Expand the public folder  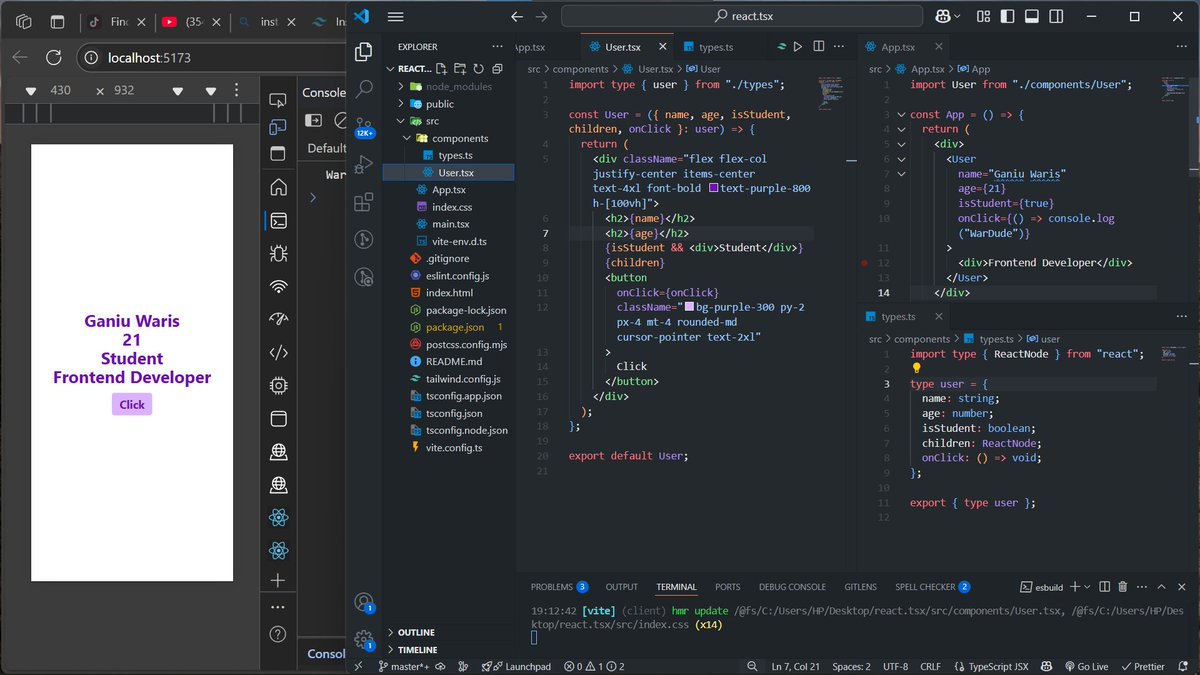[x=402, y=104]
